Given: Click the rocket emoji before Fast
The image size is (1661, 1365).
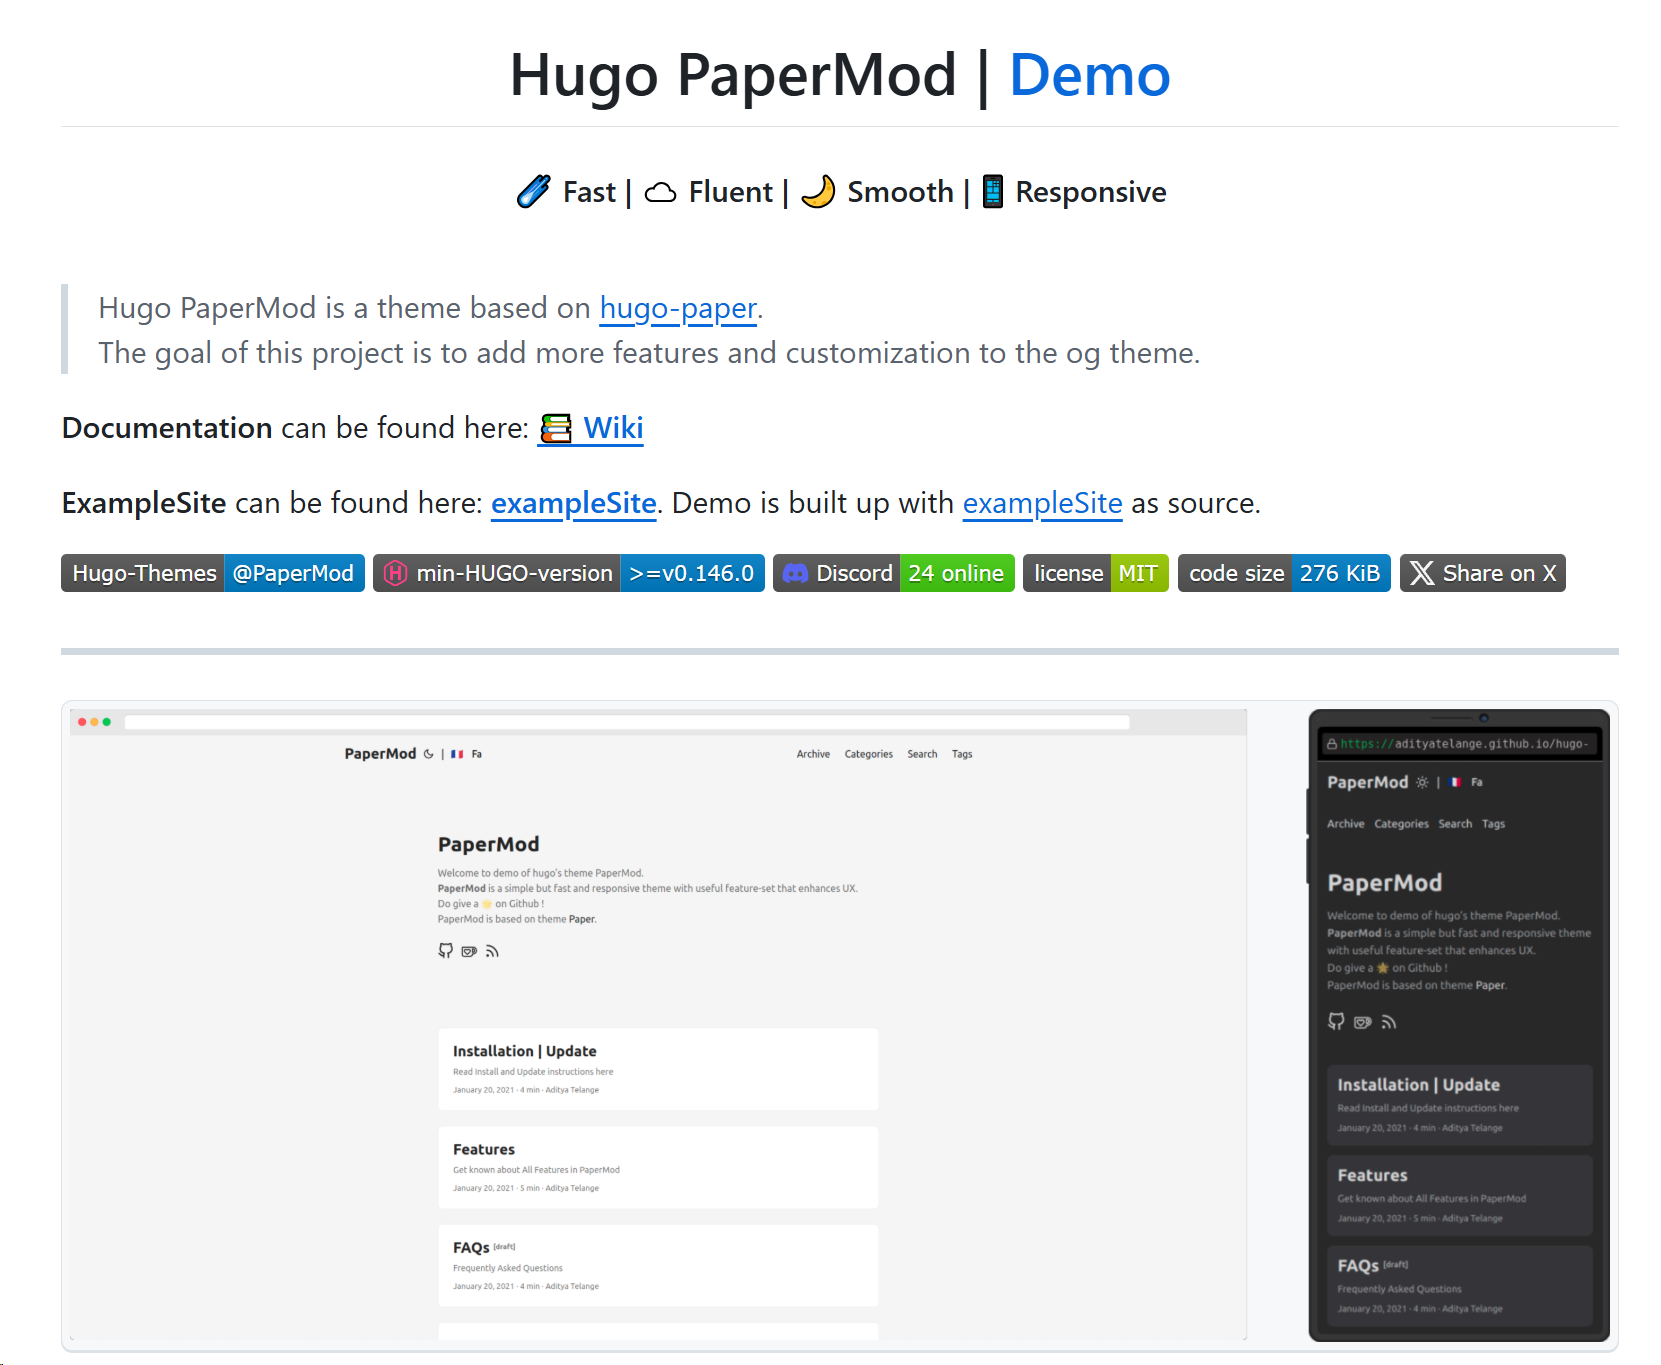Looking at the screenshot, I should [x=533, y=191].
